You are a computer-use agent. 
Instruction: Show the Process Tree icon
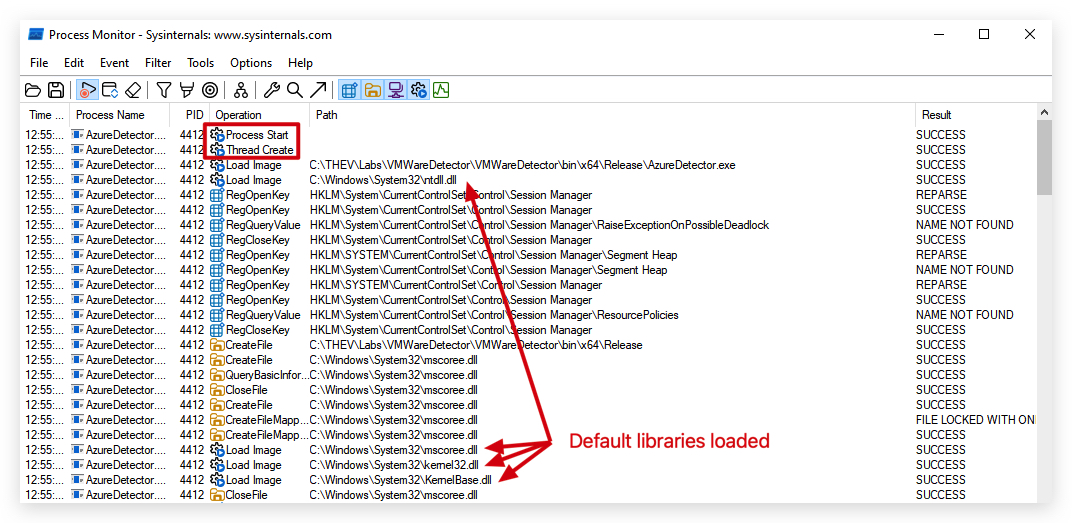241,90
